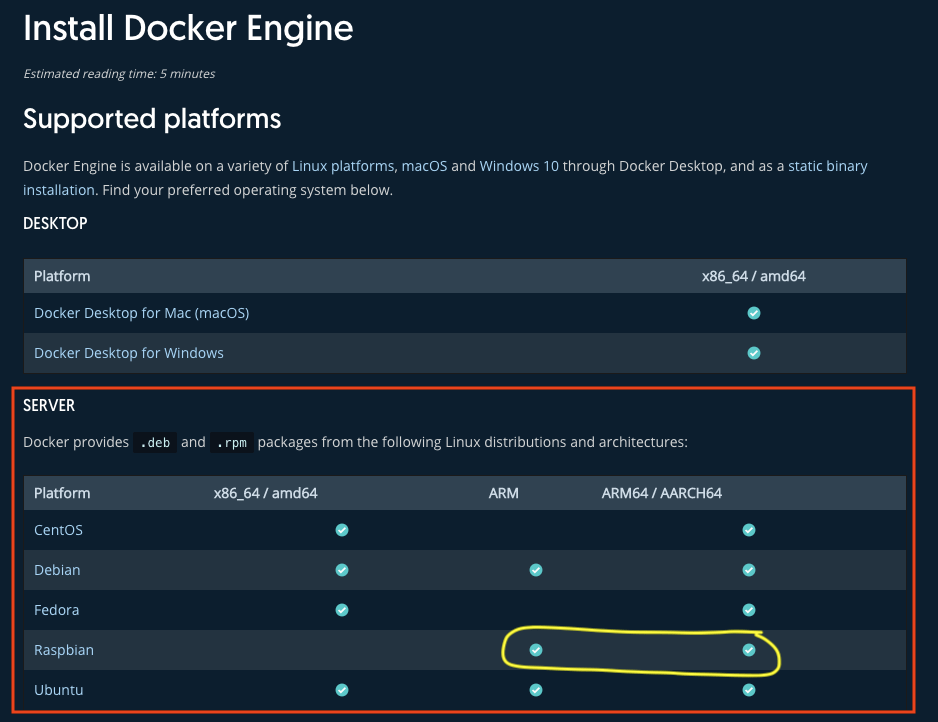Click the .rpm code label
This screenshot has width=938, height=722.
[x=232, y=443]
